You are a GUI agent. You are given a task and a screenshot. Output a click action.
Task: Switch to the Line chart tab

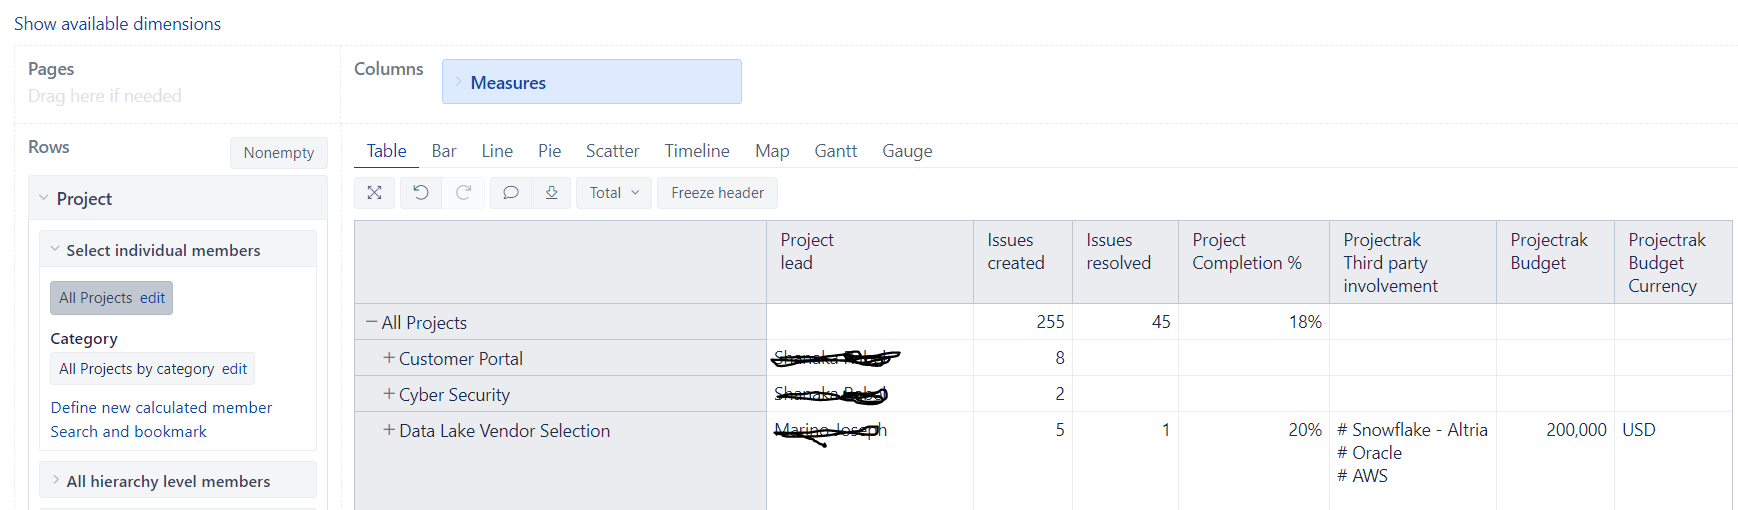point(497,151)
